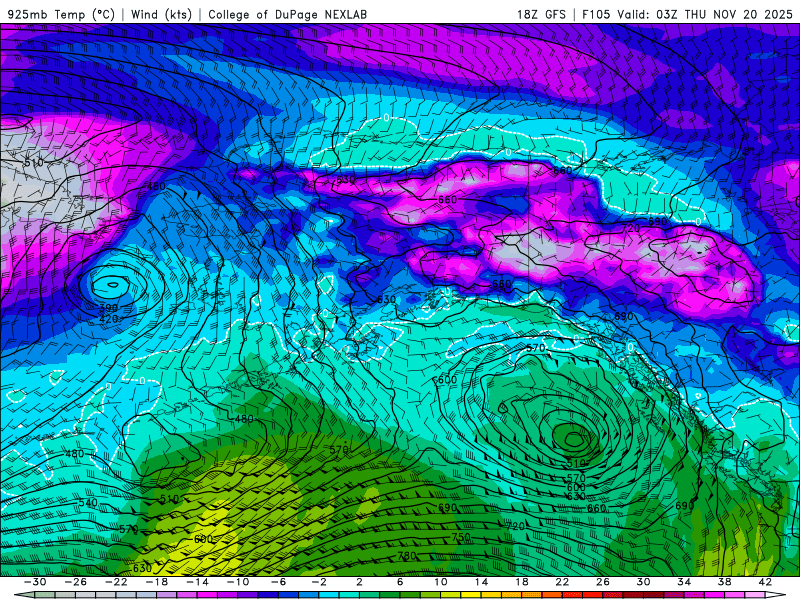The height and width of the screenshot is (600, 800).
Task: Click the -26 colorbar label
Action: (76, 582)
